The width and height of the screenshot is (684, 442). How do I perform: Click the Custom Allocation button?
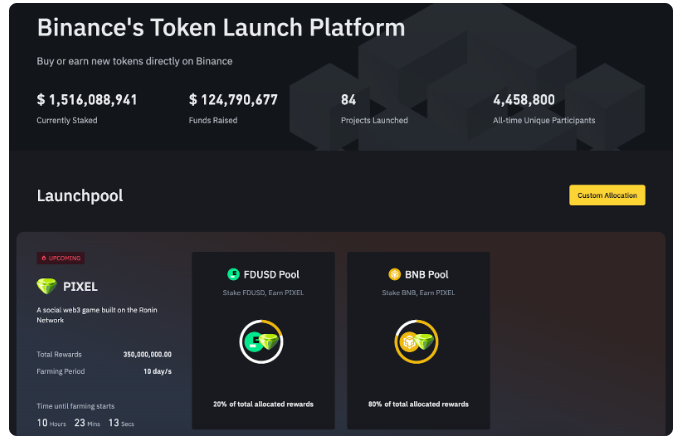(x=607, y=195)
